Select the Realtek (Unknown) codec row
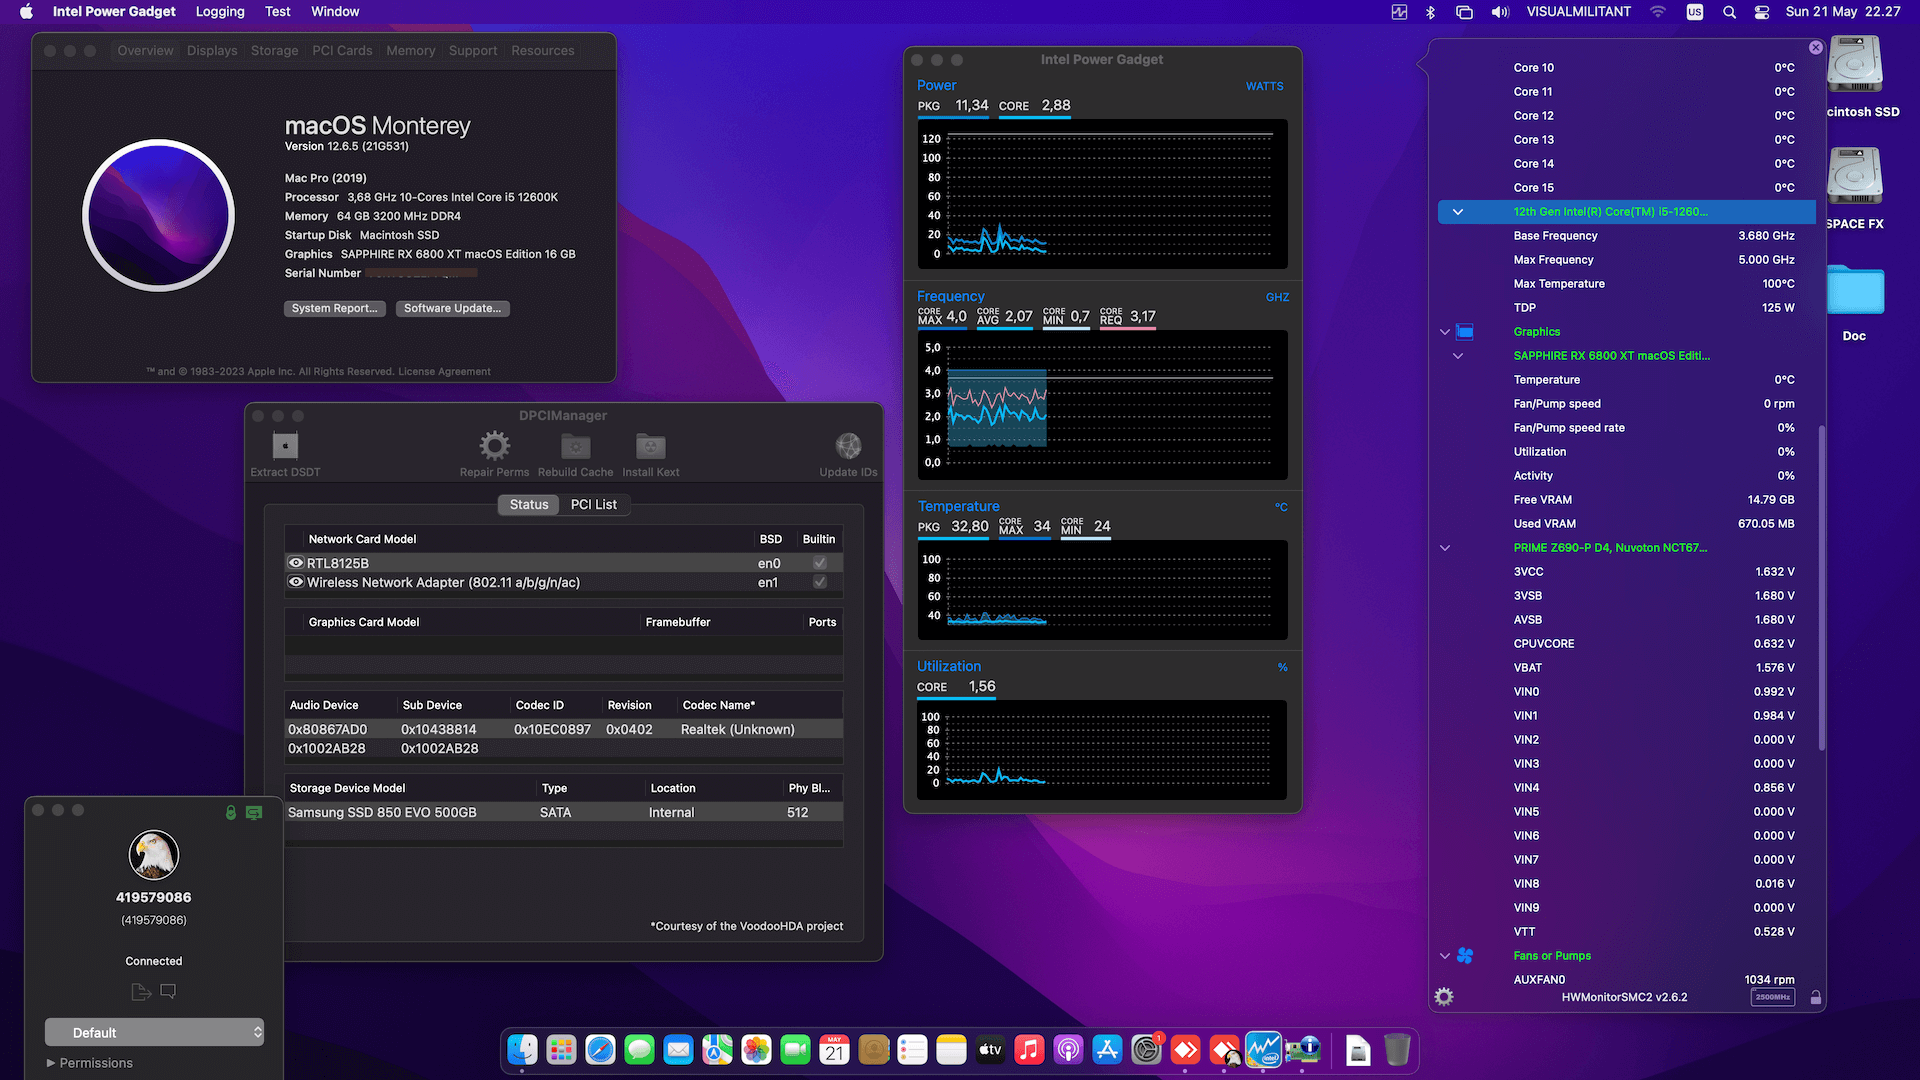 click(564, 730)
